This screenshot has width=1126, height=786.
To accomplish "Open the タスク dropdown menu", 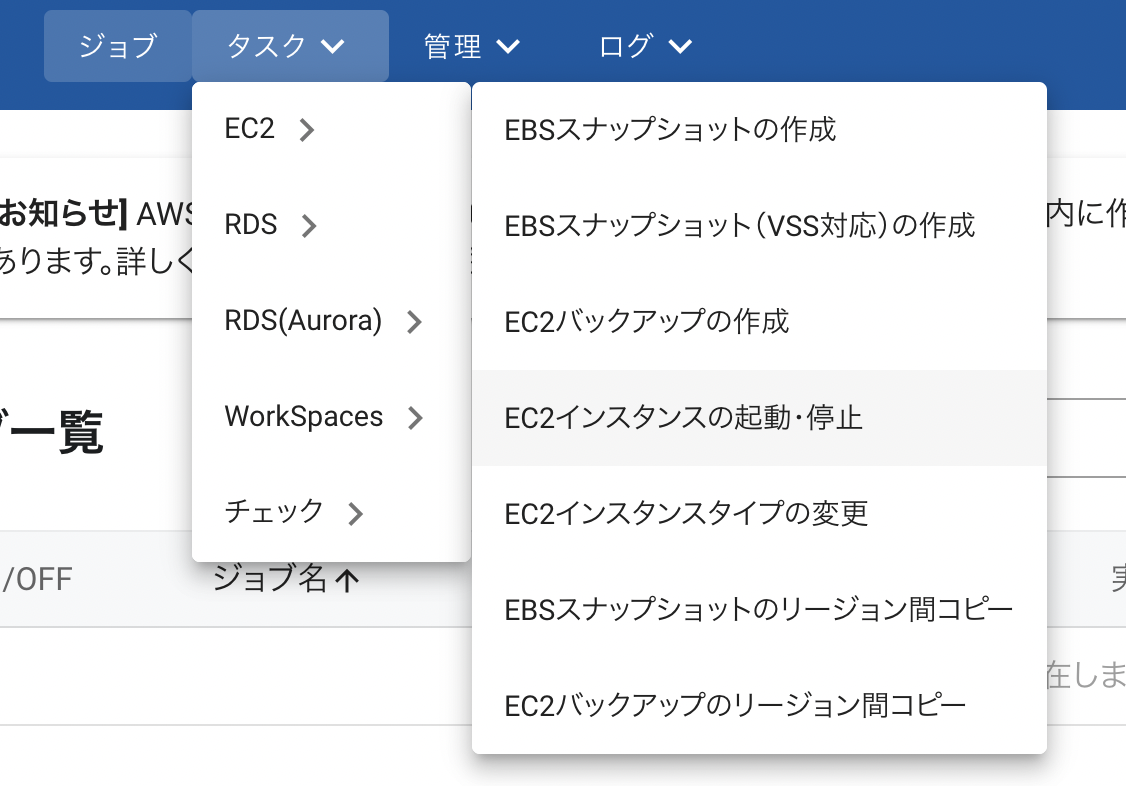I will click(290, 45).
